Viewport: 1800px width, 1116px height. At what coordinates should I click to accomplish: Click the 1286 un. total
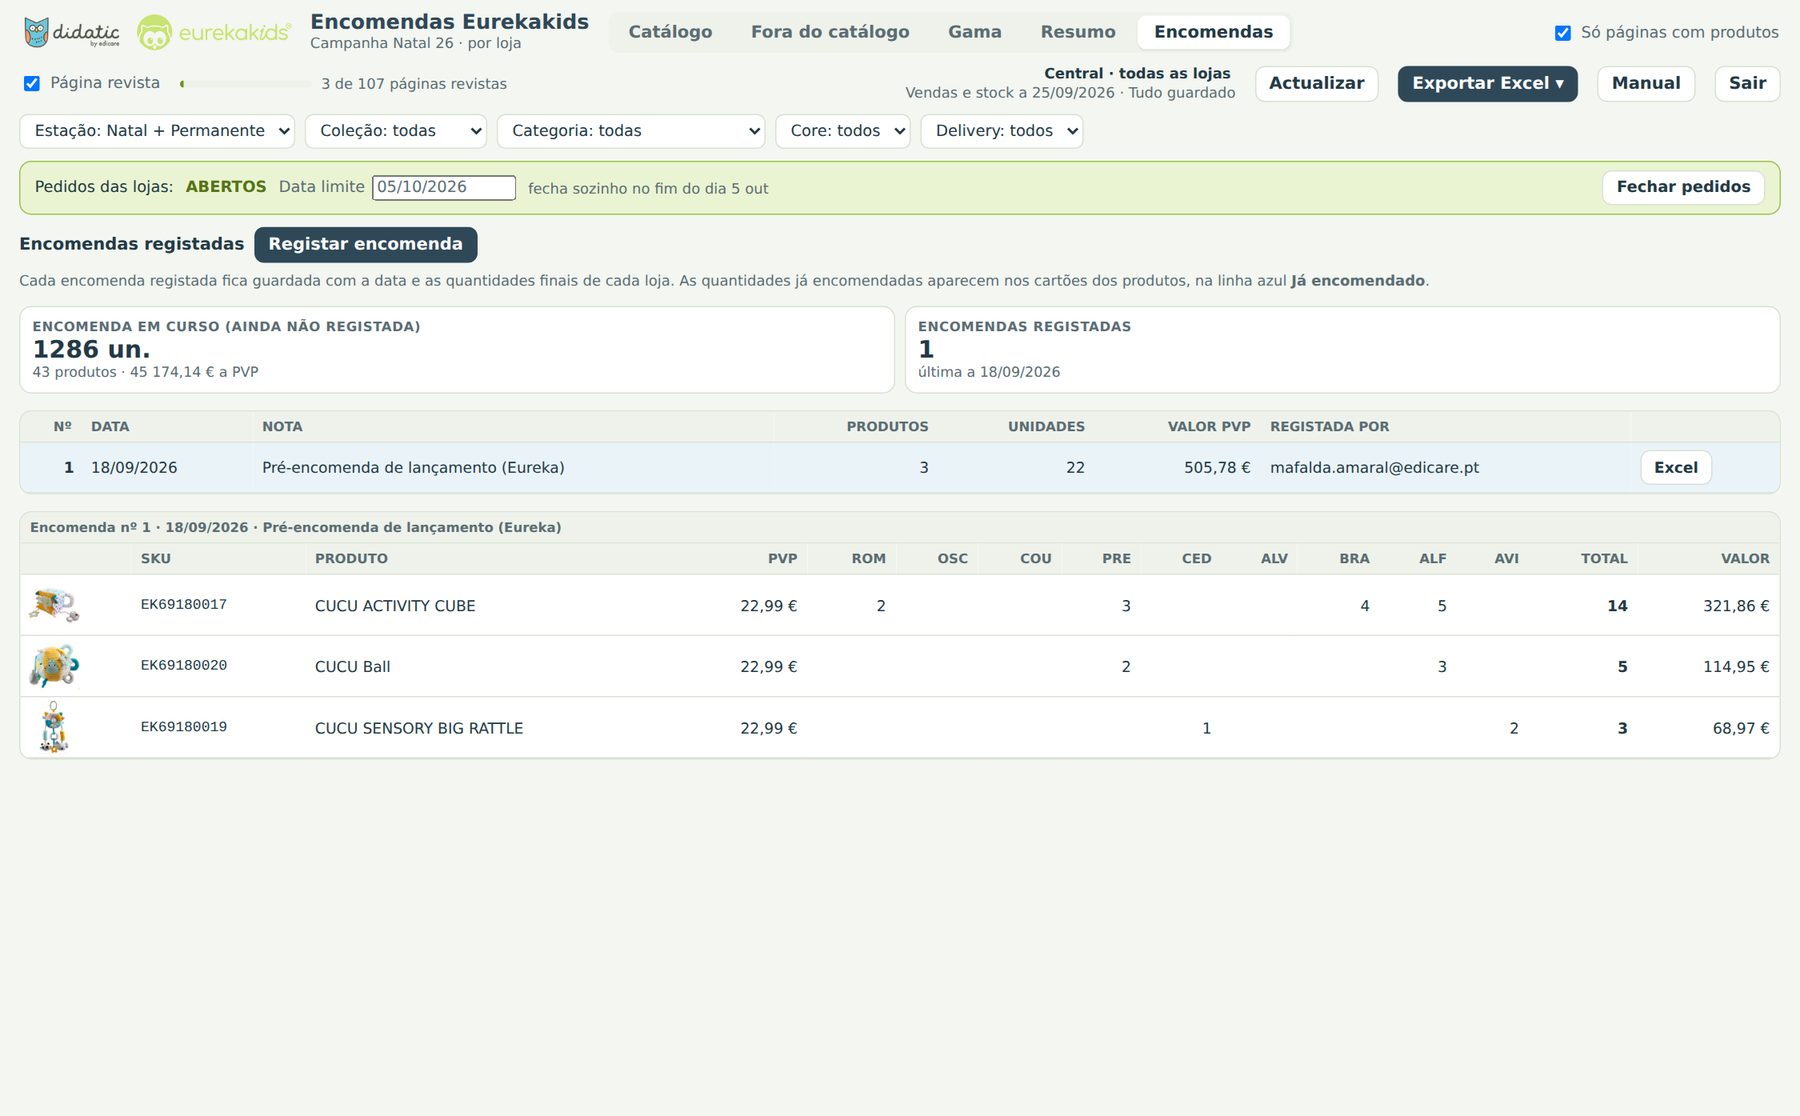91,349
